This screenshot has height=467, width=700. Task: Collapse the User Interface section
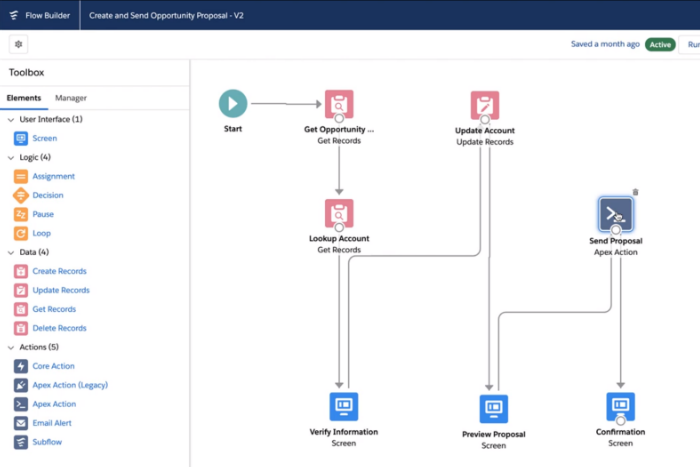click(11, 119)
